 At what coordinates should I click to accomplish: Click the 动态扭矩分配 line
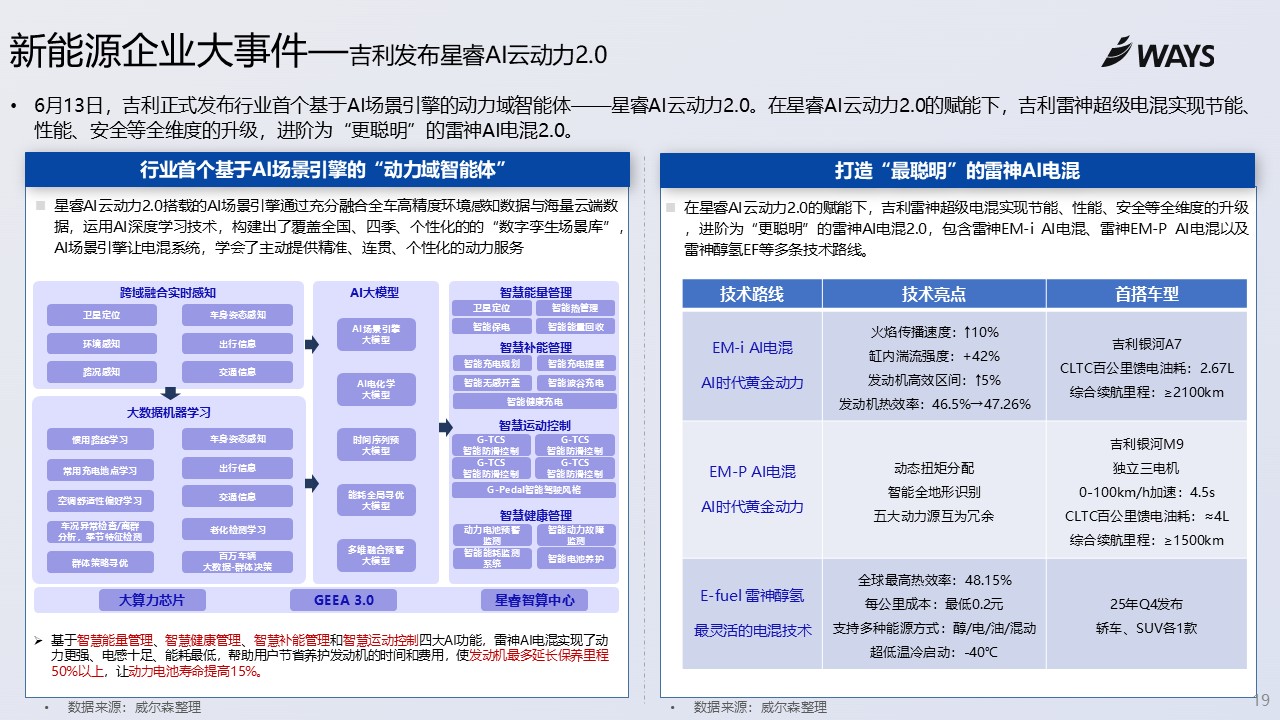click(934, 468)
